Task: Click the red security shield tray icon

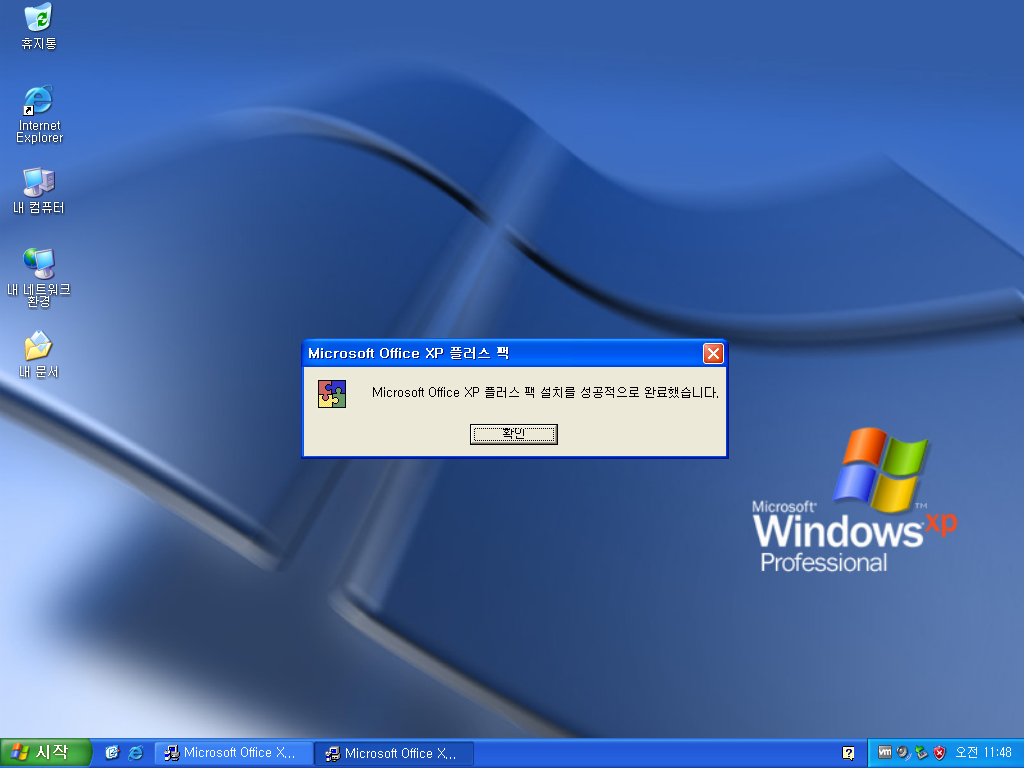Action: pyautogui.click(x=939, y=752)
